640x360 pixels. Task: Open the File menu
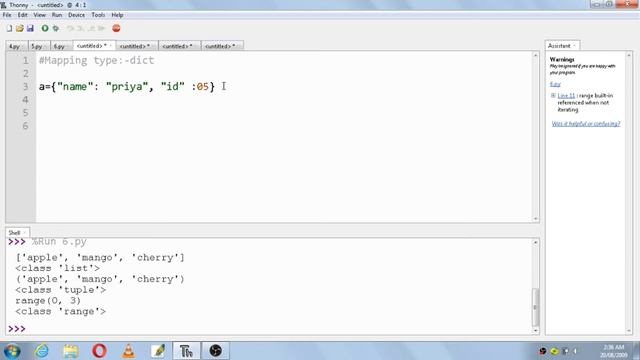[7, 15]
